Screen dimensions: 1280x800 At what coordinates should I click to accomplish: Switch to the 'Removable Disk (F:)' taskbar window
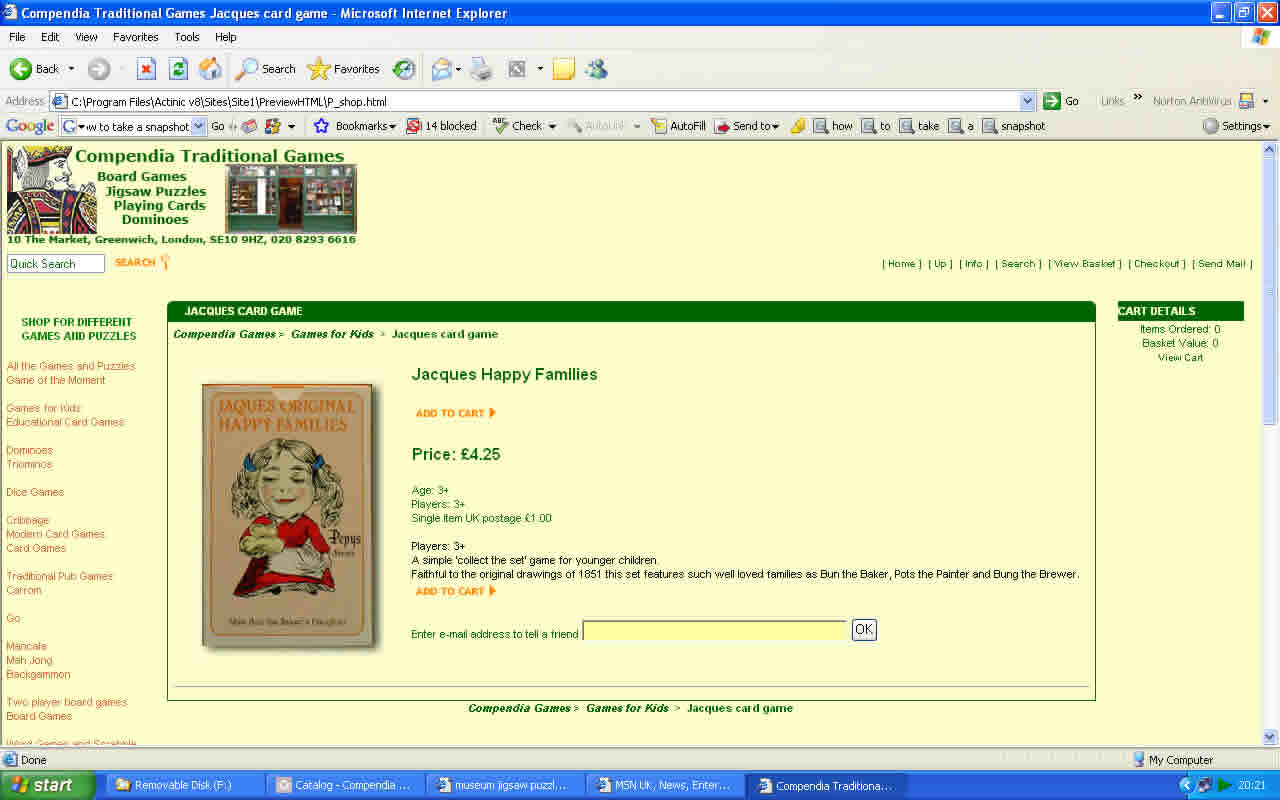point(182,785)
